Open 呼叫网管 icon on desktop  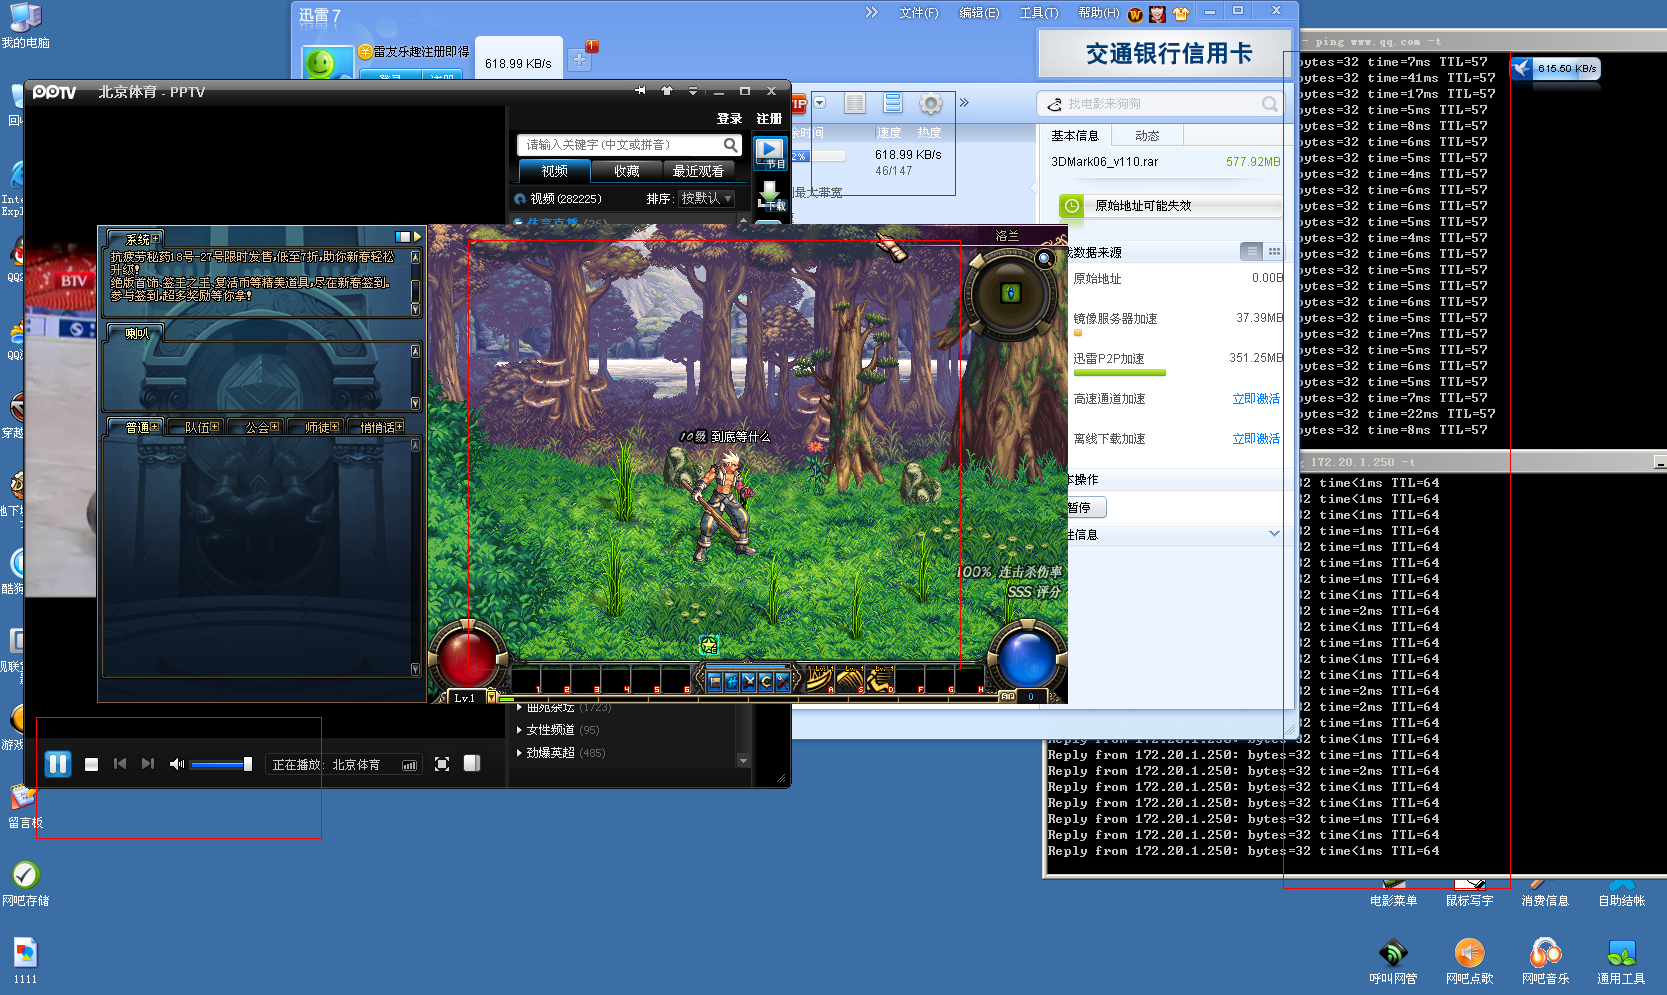1393,954
